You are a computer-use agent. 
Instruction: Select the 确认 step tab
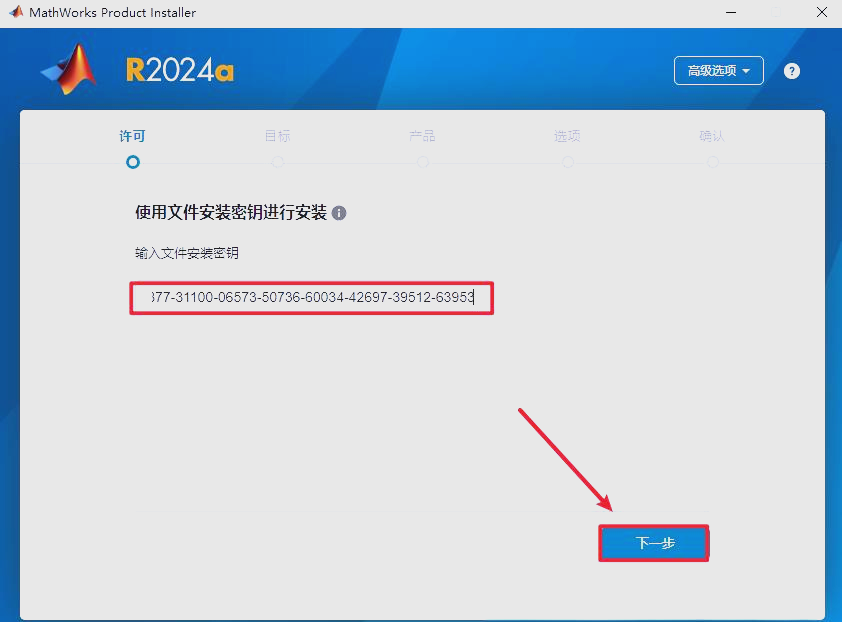[x=712, y=136]
